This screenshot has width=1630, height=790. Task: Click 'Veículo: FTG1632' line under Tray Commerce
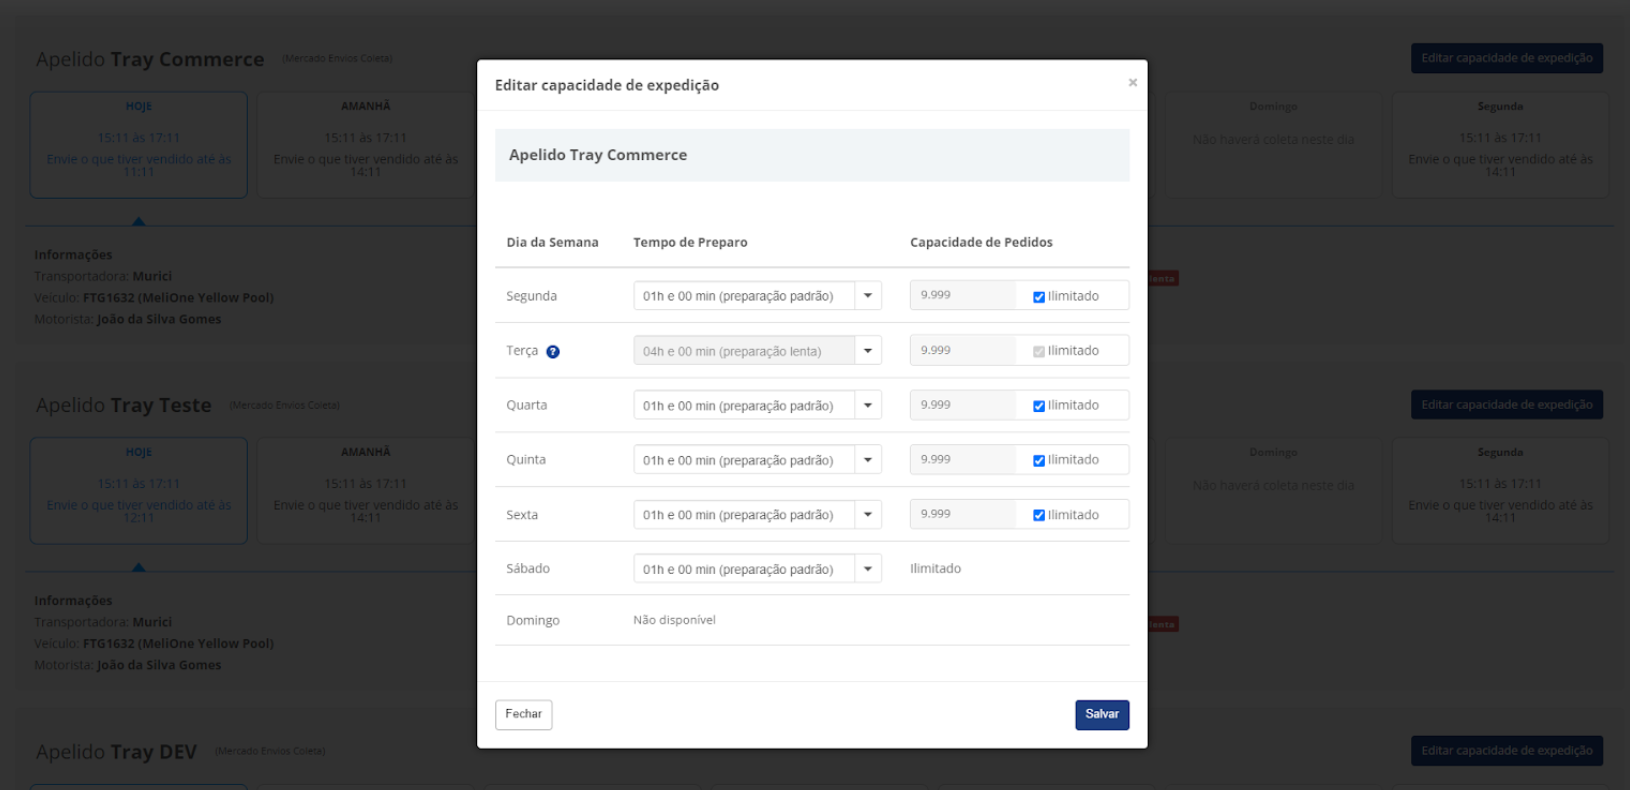tap(154, 297)
